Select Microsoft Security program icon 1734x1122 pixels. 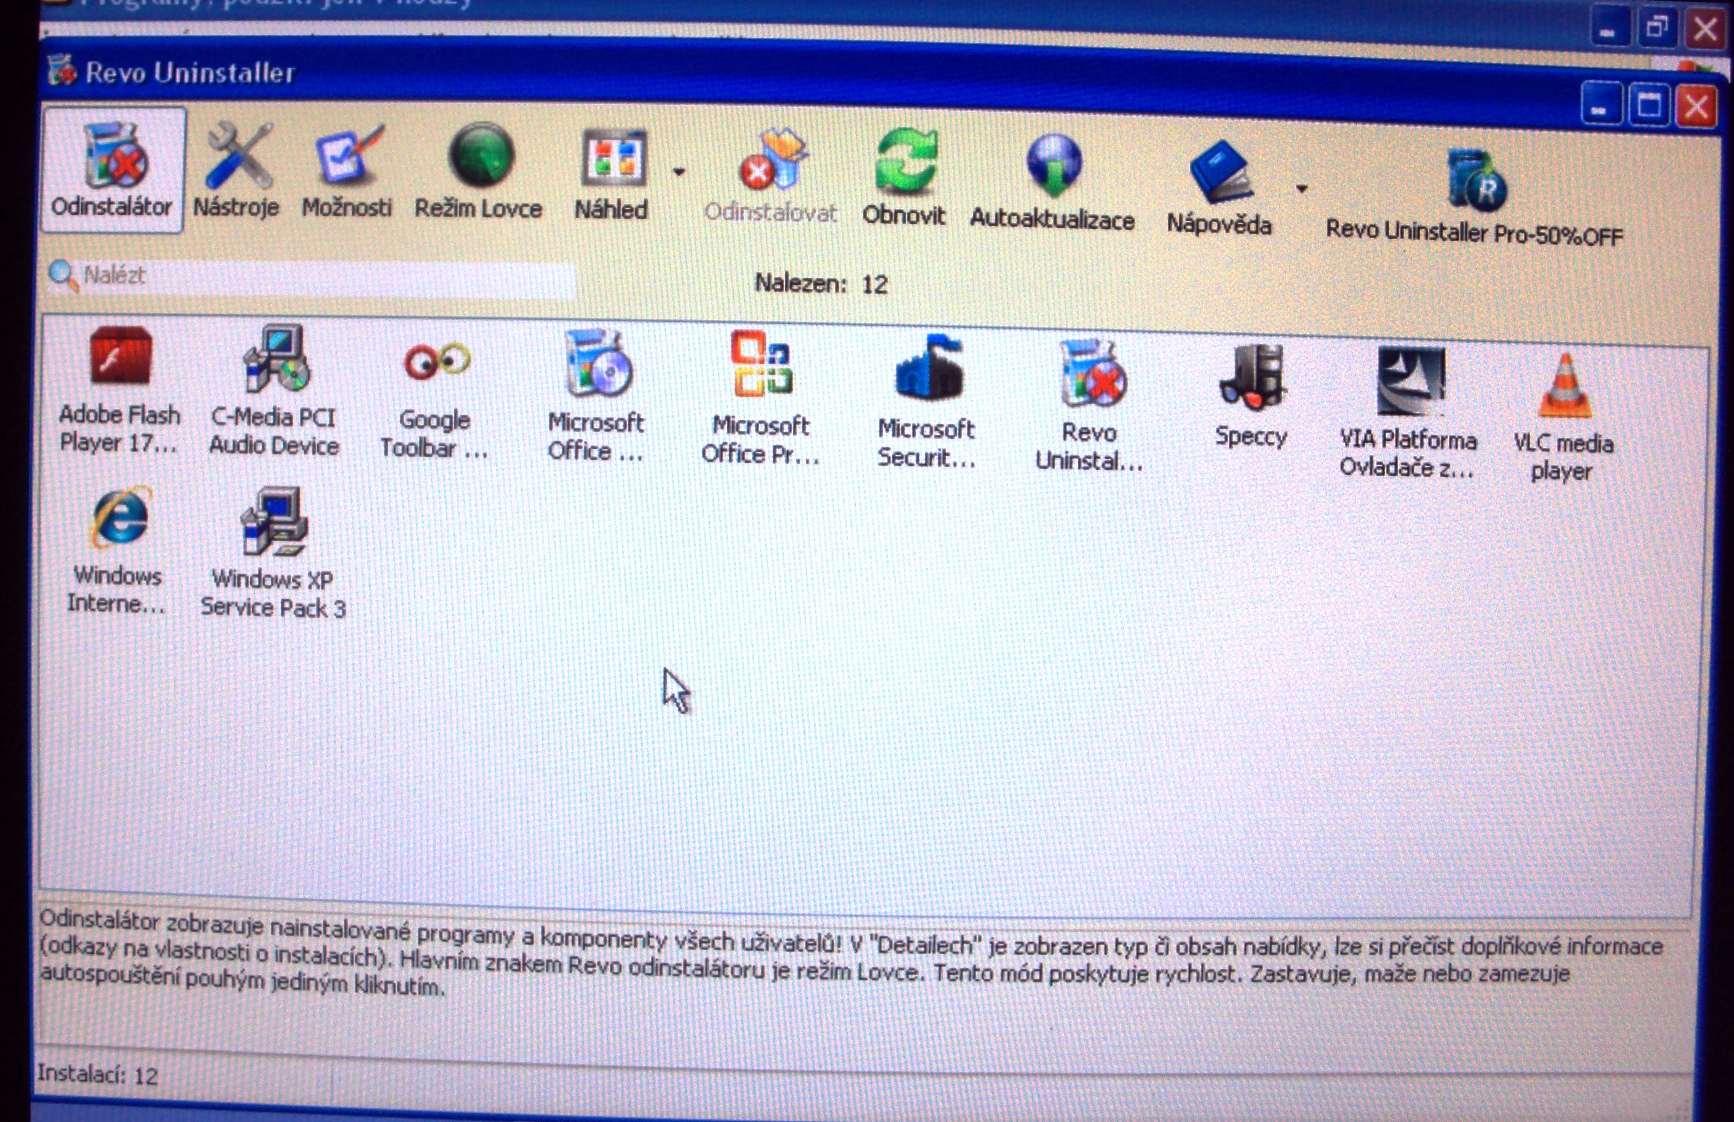[927, 402]
